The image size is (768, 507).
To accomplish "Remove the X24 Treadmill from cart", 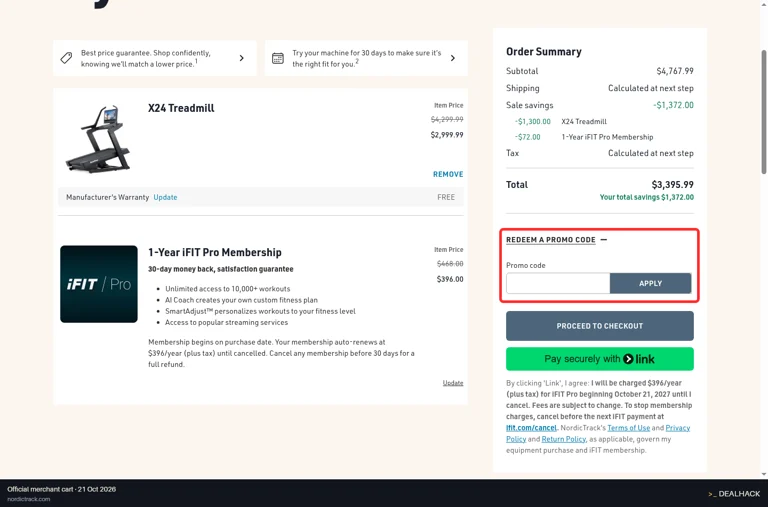I will [x=448, y=174].
